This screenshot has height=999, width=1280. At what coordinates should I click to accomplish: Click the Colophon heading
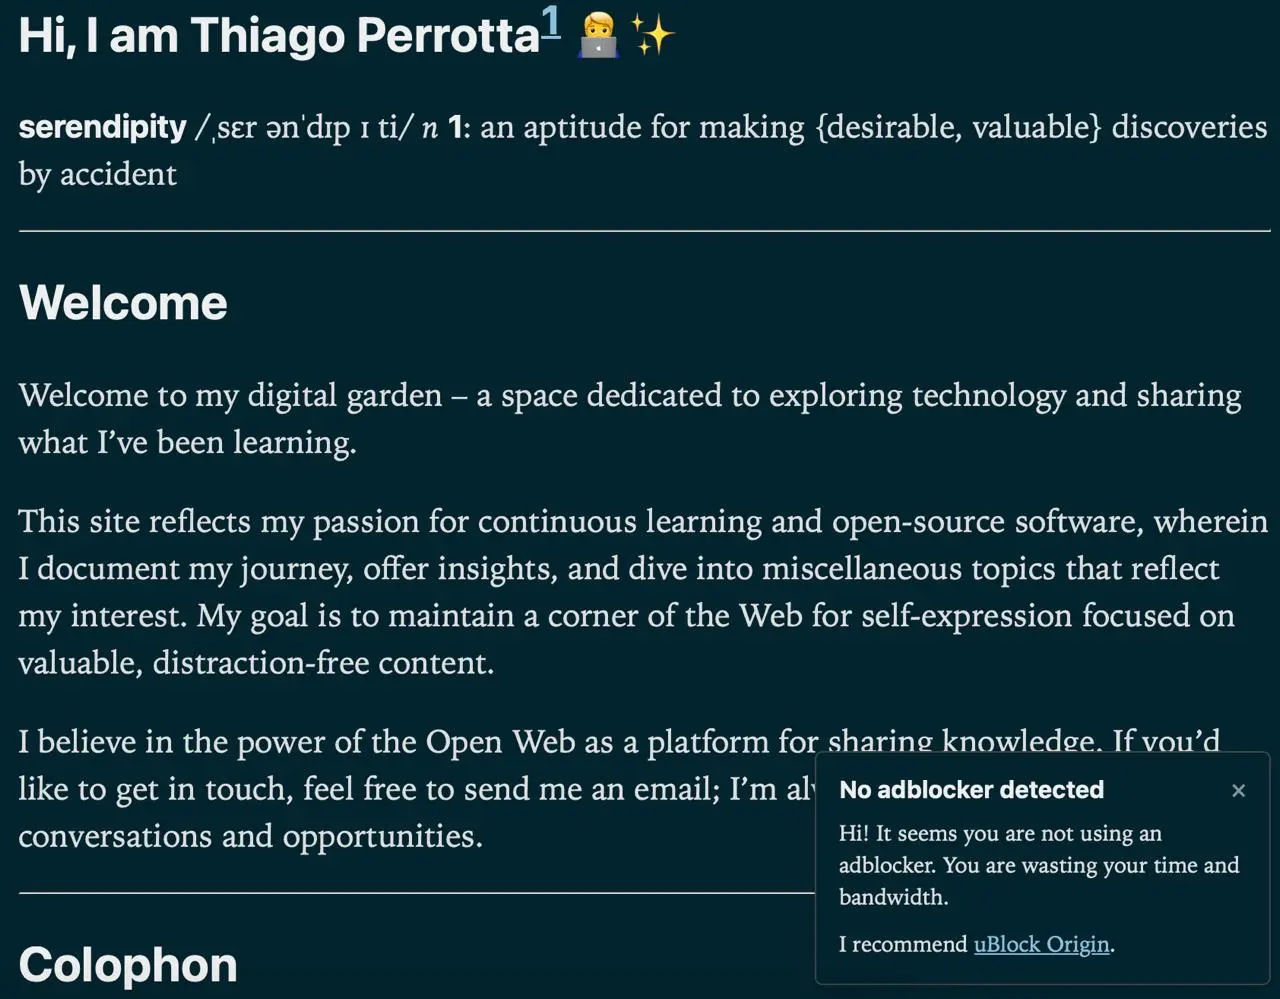(128, 964)
